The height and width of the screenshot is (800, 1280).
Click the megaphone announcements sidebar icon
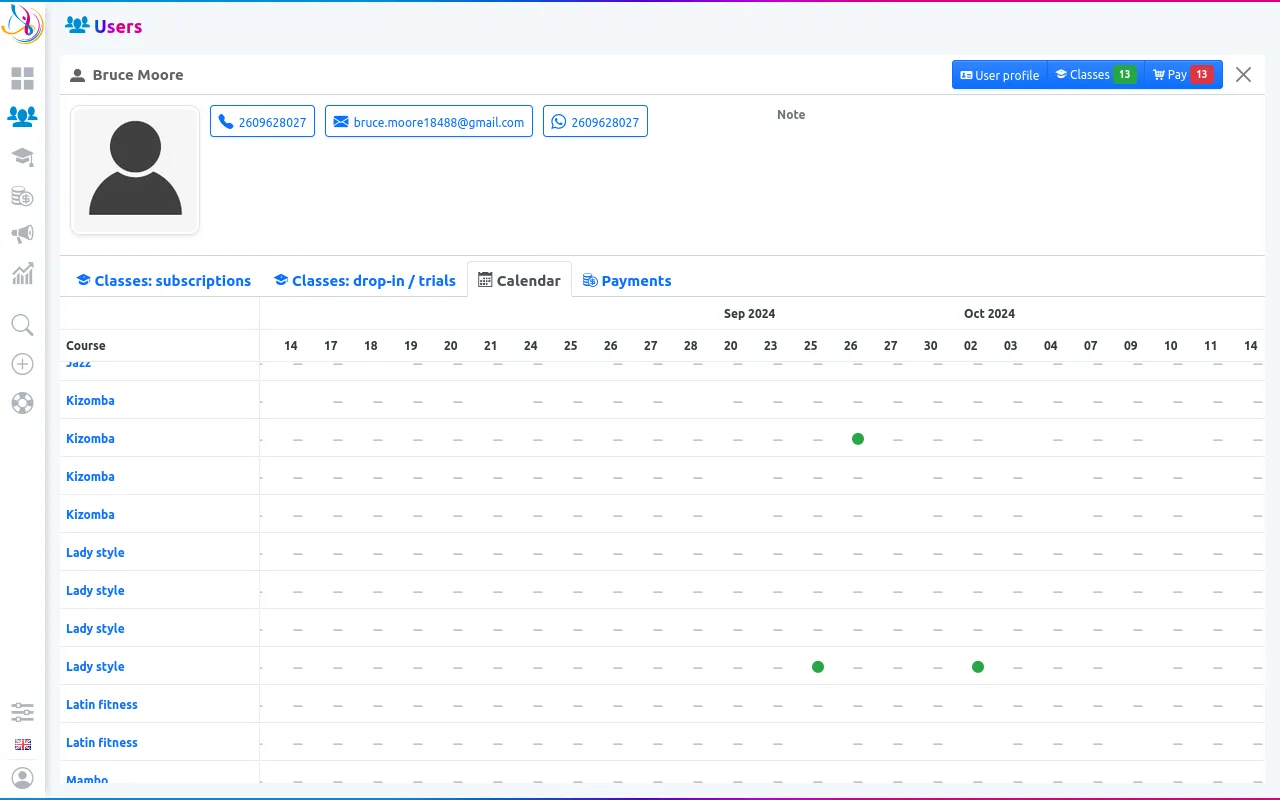[x=22, y=234]
